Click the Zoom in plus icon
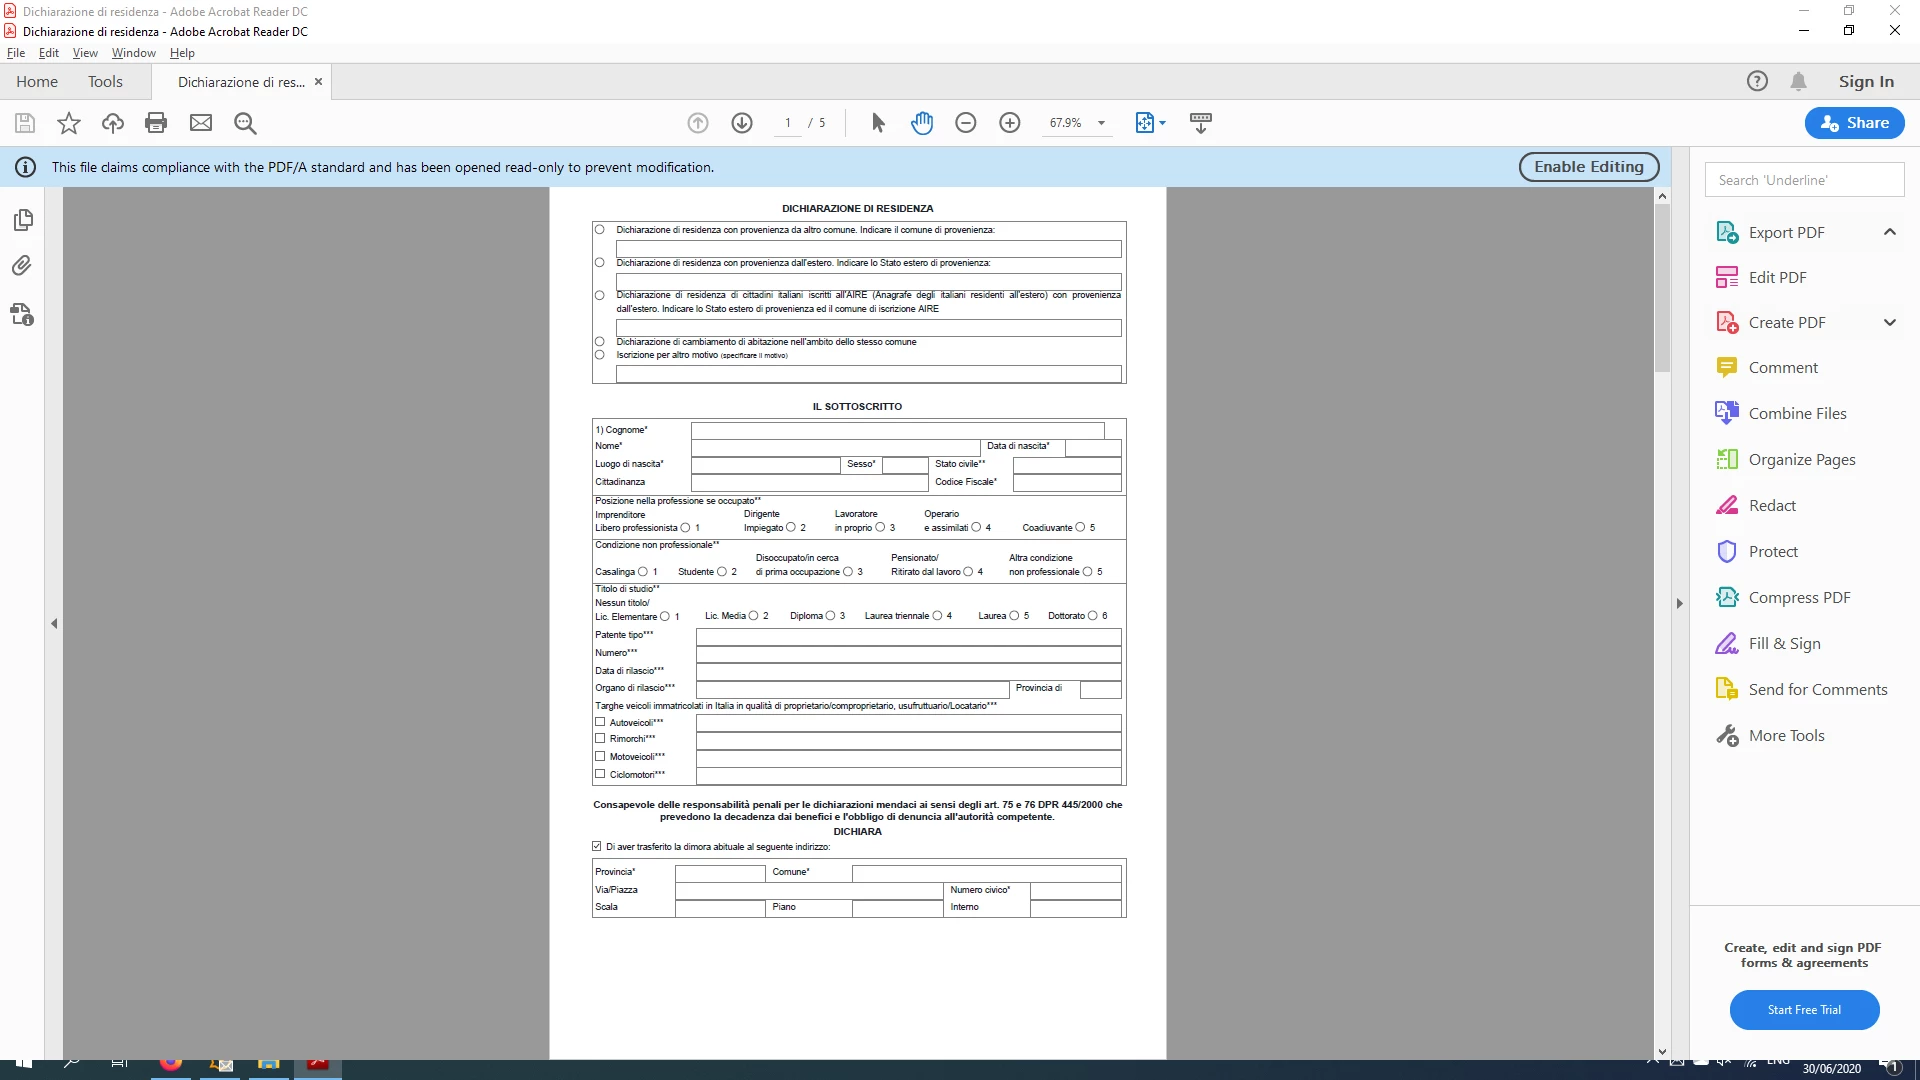The height and width of the screenshot is (1080, 1920). [1010, 123]
